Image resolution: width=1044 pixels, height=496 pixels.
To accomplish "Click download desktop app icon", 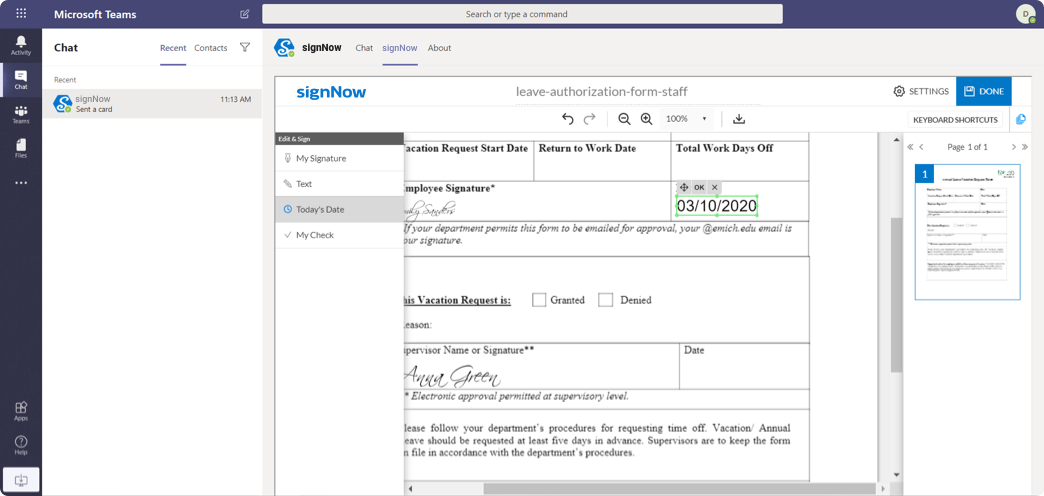I will tap(21, 479).
